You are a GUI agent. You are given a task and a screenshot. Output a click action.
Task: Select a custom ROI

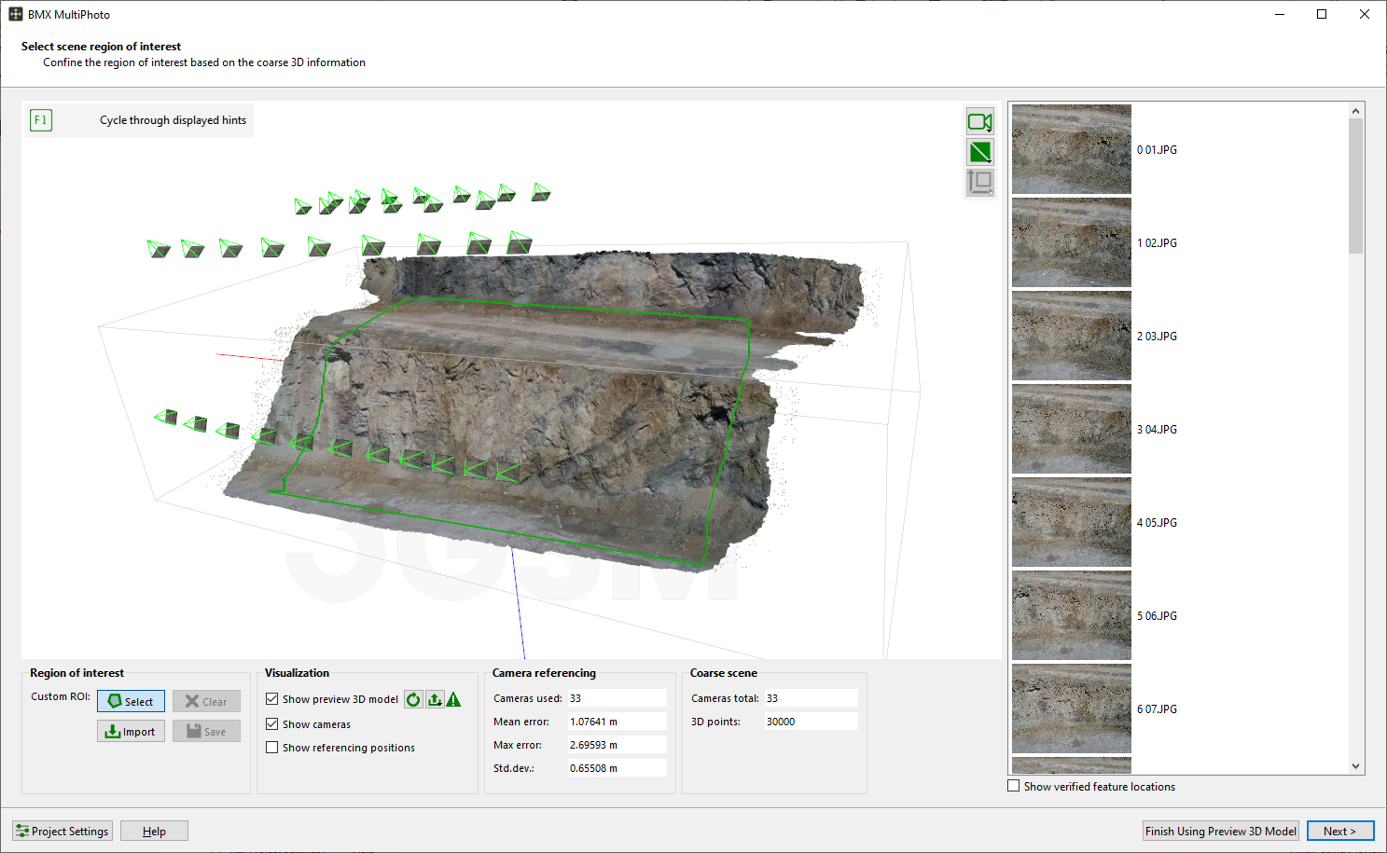point(131,701)
